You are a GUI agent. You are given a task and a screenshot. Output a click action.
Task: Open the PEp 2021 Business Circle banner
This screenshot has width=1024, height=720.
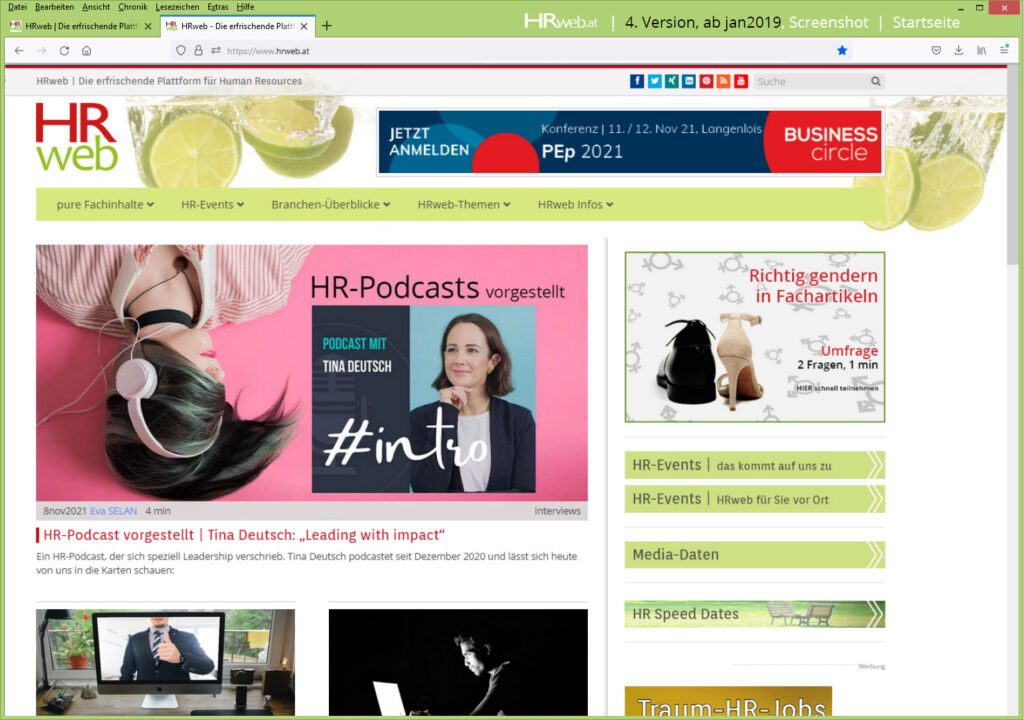630,142
